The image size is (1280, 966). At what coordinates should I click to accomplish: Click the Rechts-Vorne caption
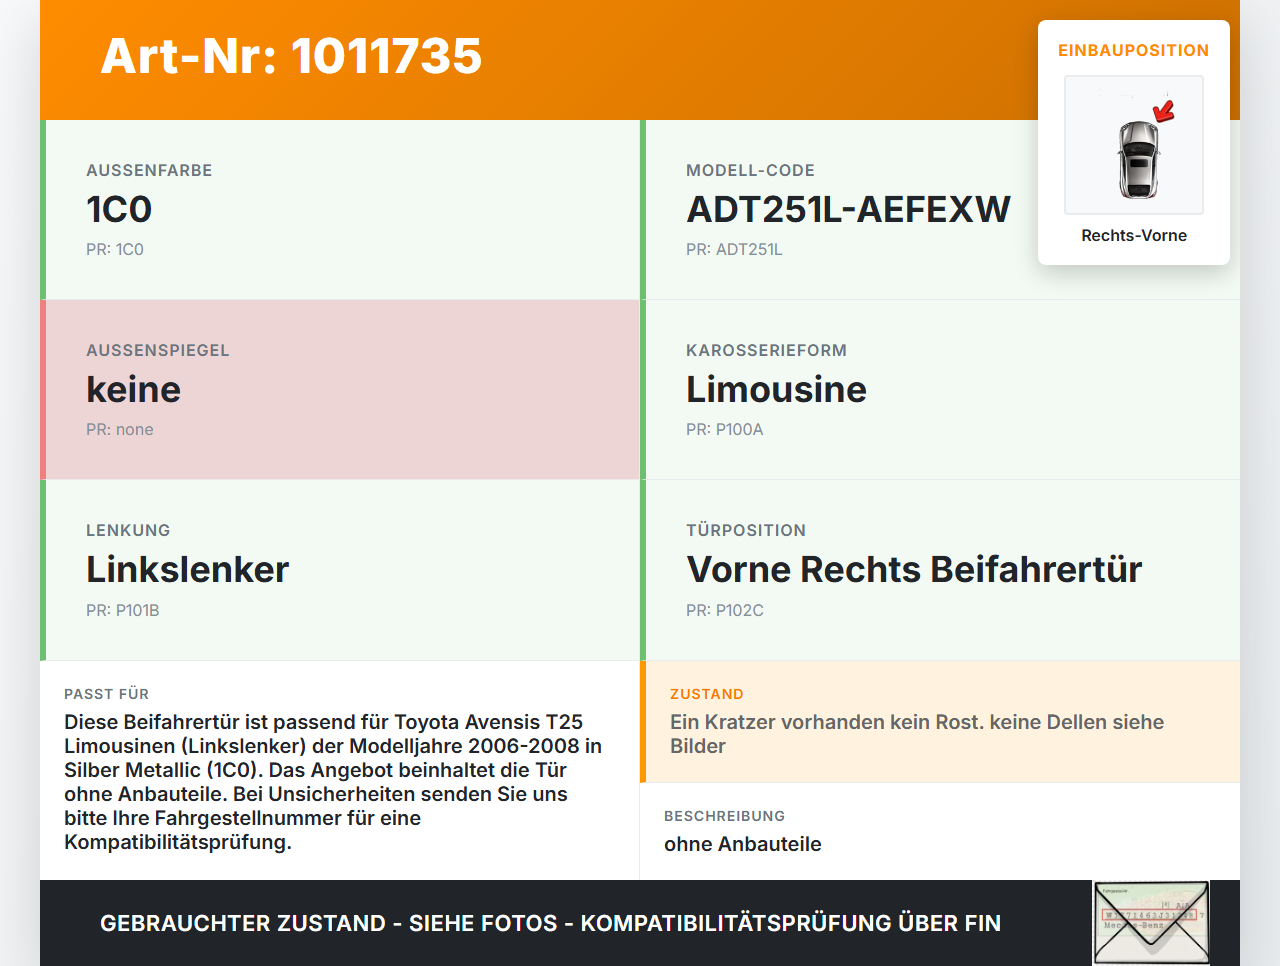[x=1133, y=235]
